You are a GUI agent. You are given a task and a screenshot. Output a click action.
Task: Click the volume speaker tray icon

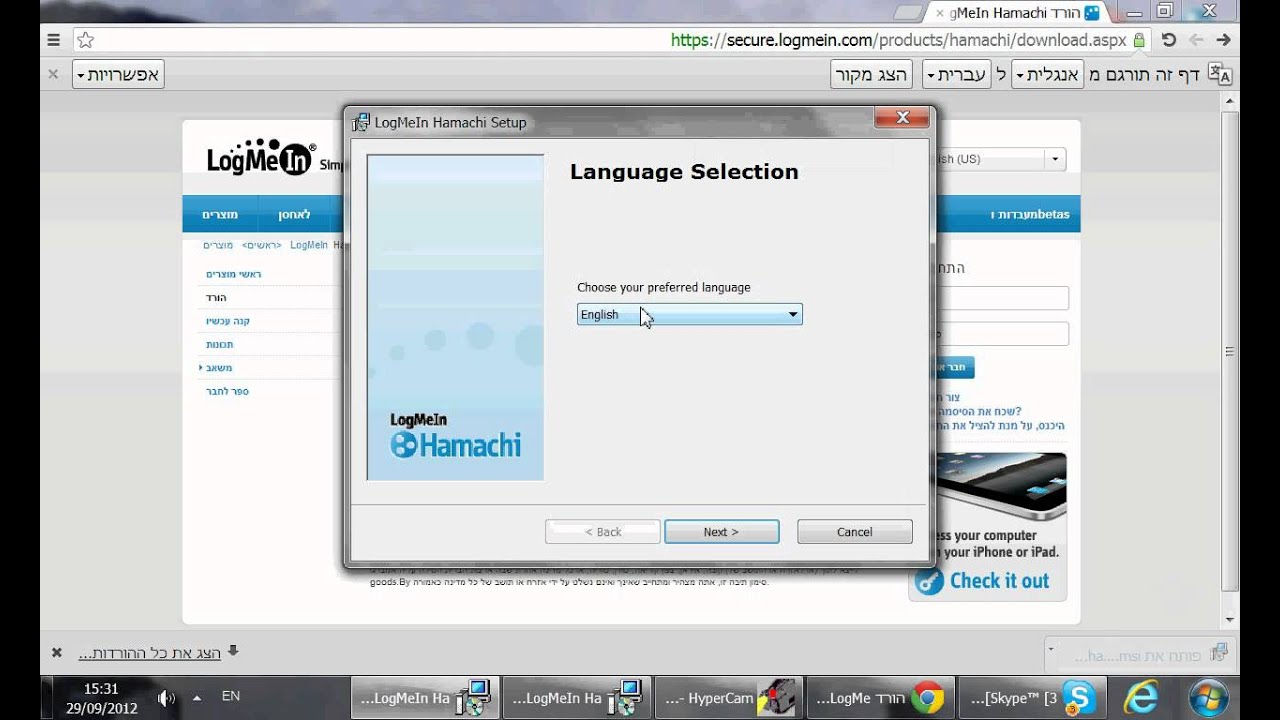166,698
